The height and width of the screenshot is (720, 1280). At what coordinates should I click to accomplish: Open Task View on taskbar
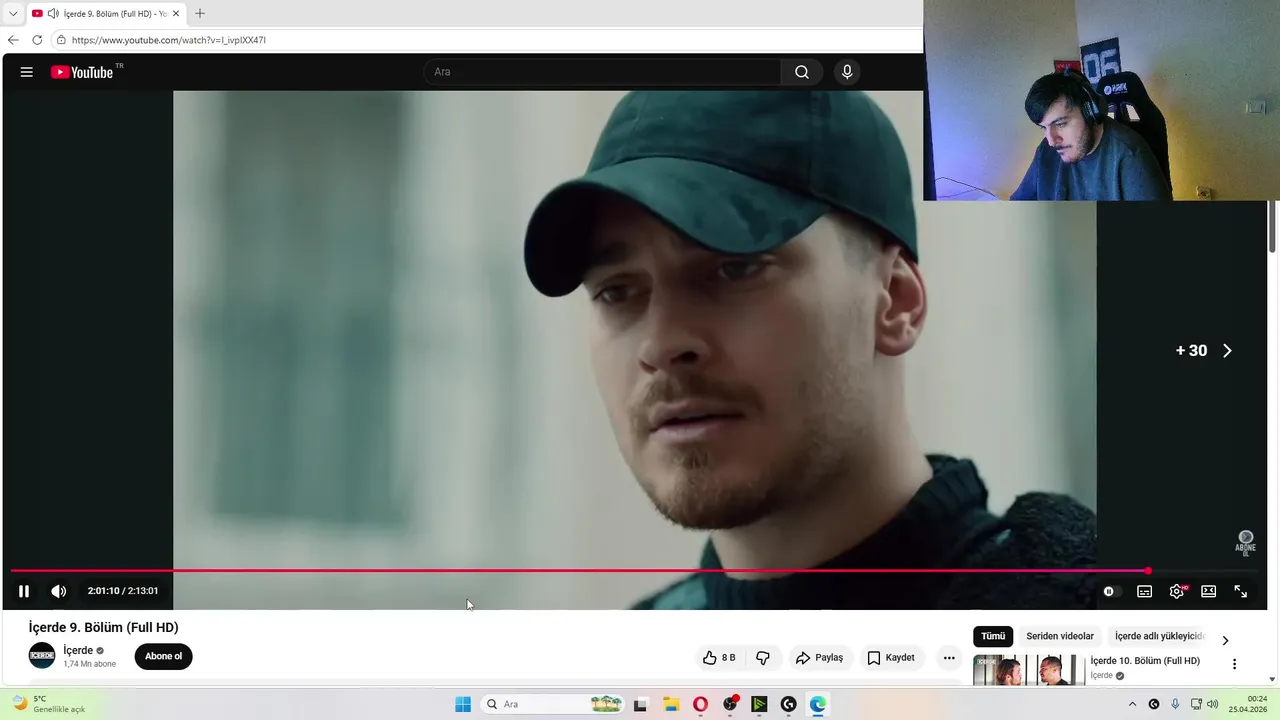[640, 704]
